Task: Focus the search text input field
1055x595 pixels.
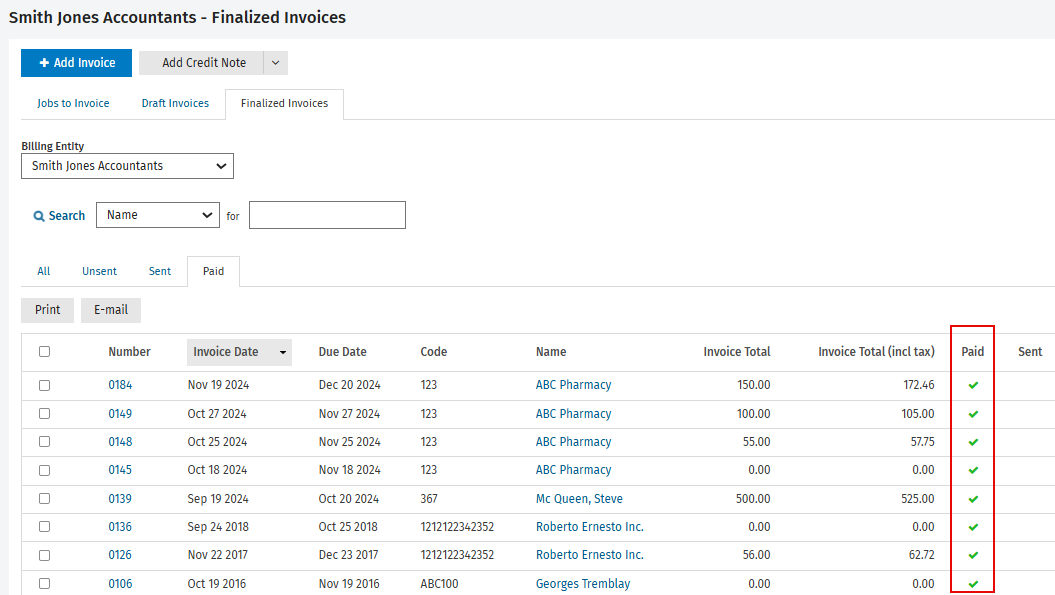Action: tap(327, 215)
